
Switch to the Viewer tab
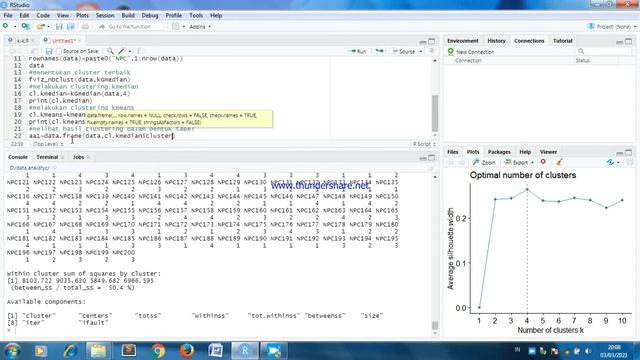point(548,152)
